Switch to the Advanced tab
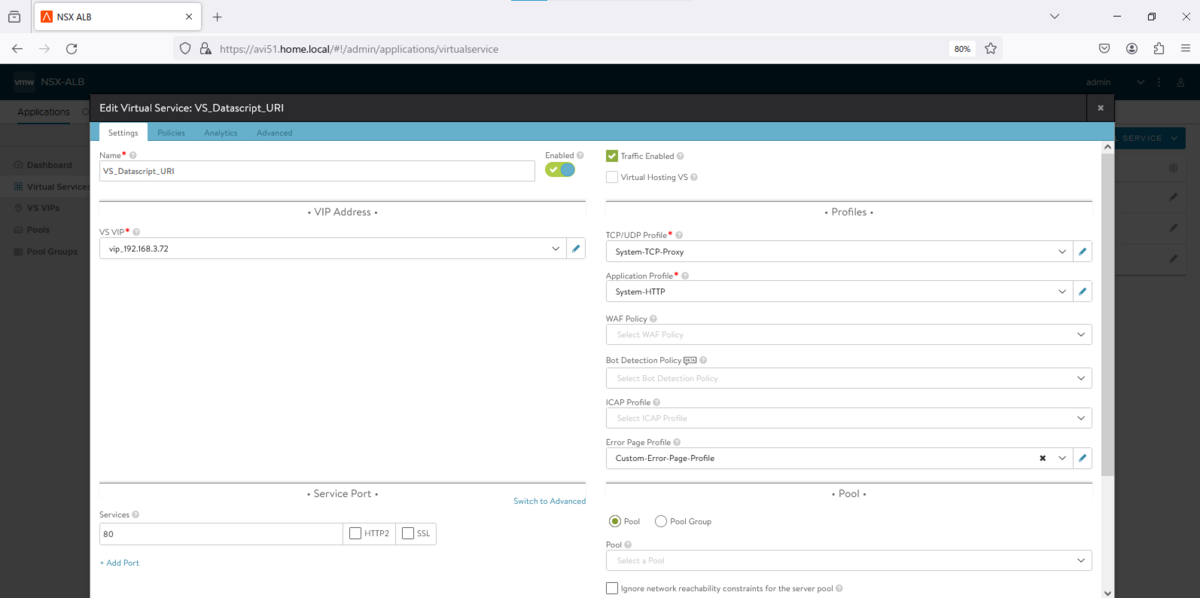Viewport: 1200px width, 598px height. point(274,133)
